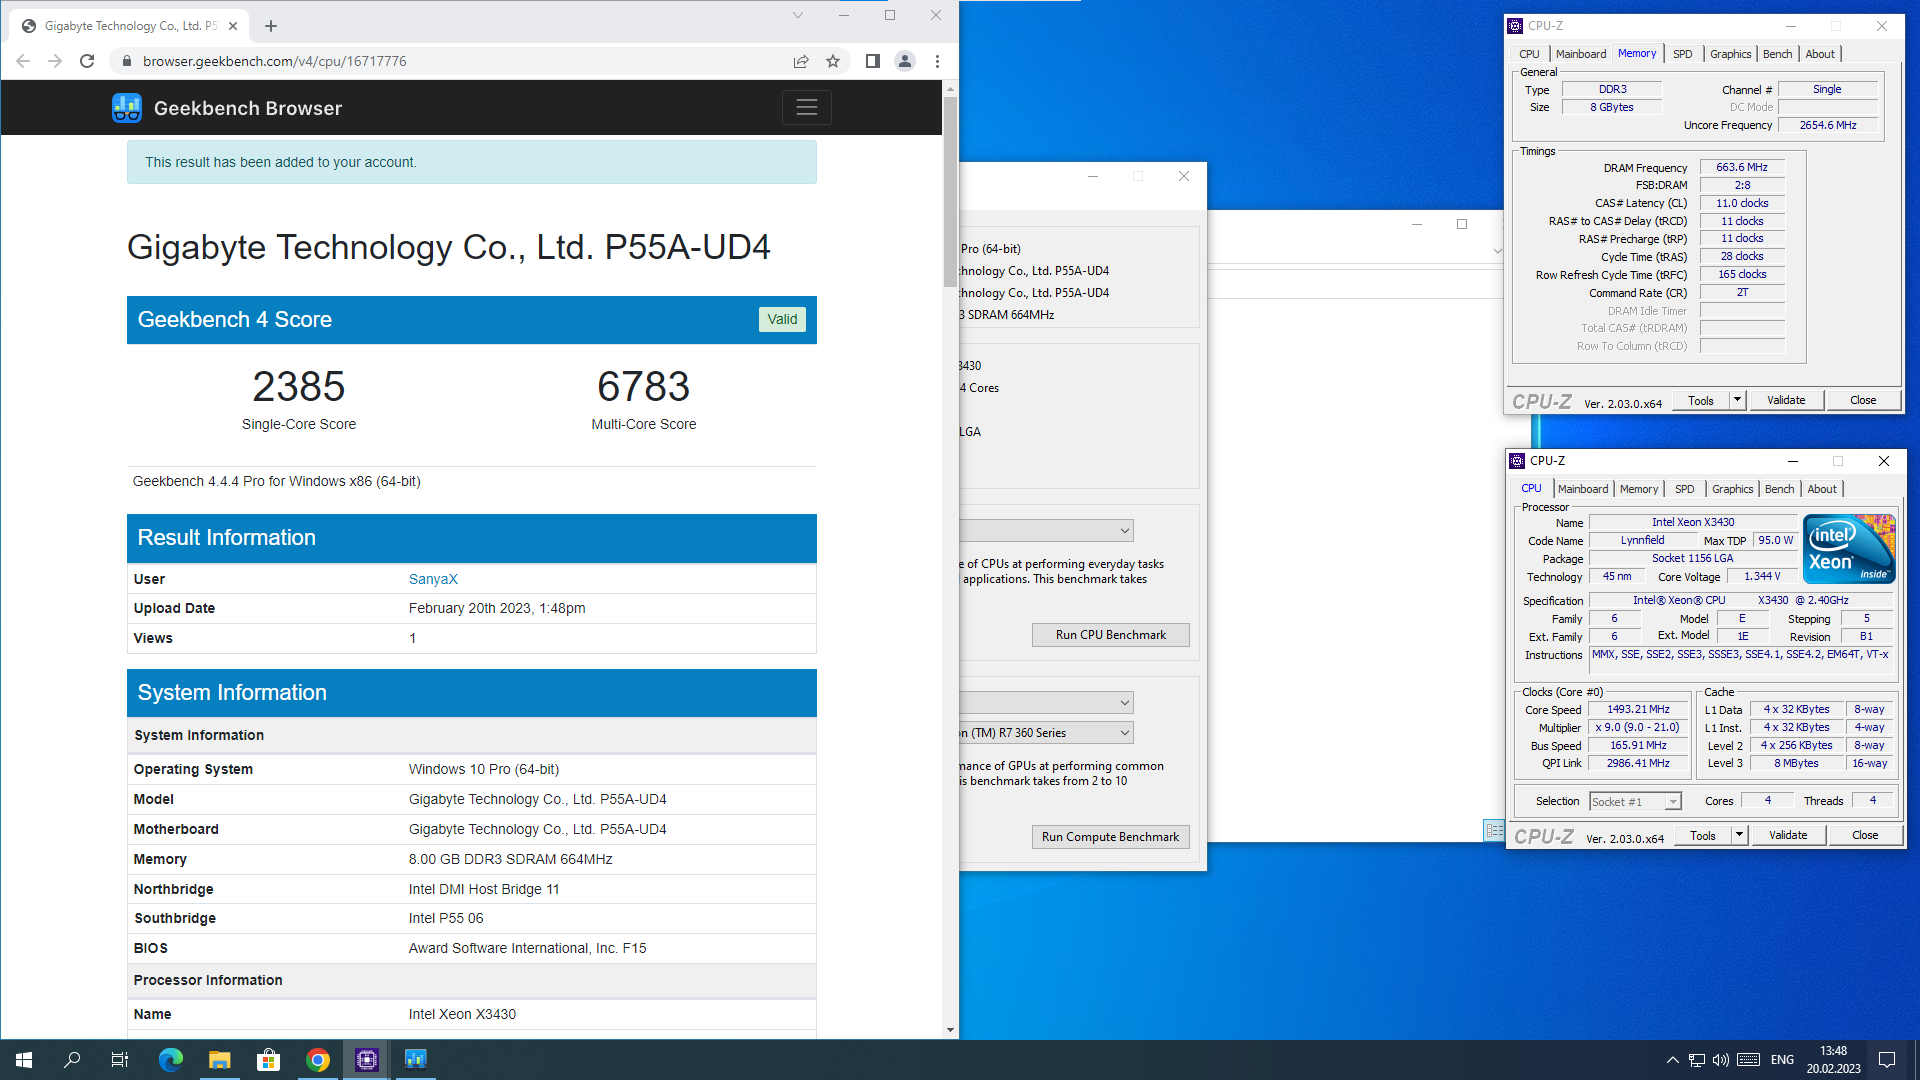The width and height of the screenshot is (1920, 1080).
Task: Open network status tray icon
Action: [x=1696, y=1060]
